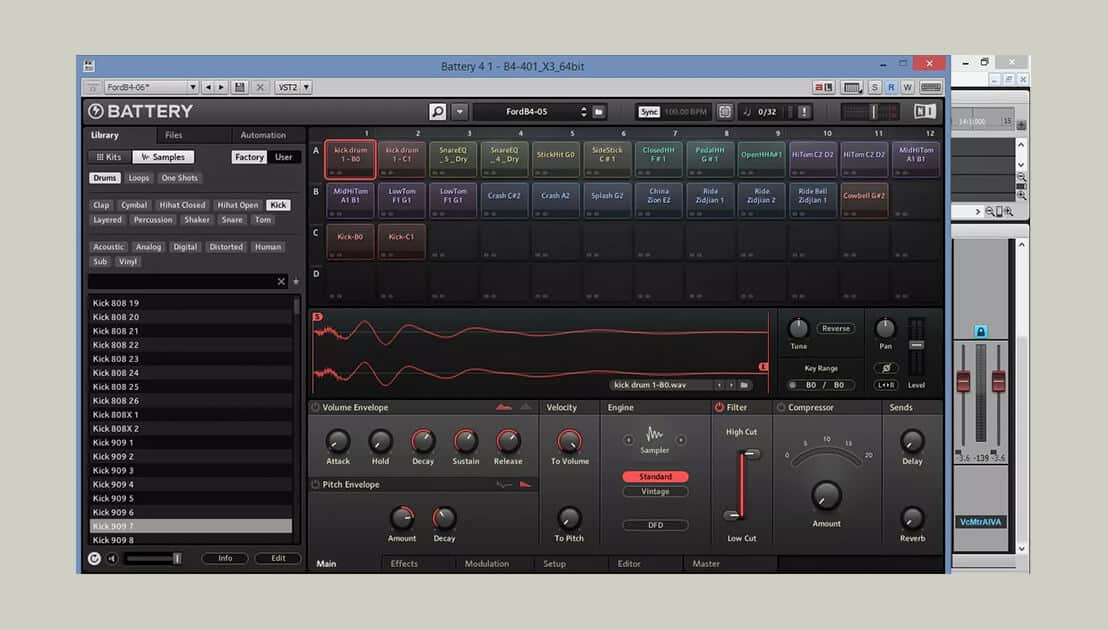This screenshot has height=630, width=1108.
Task: Click the sample folder icon in waveform
Action: click(745, 385)
